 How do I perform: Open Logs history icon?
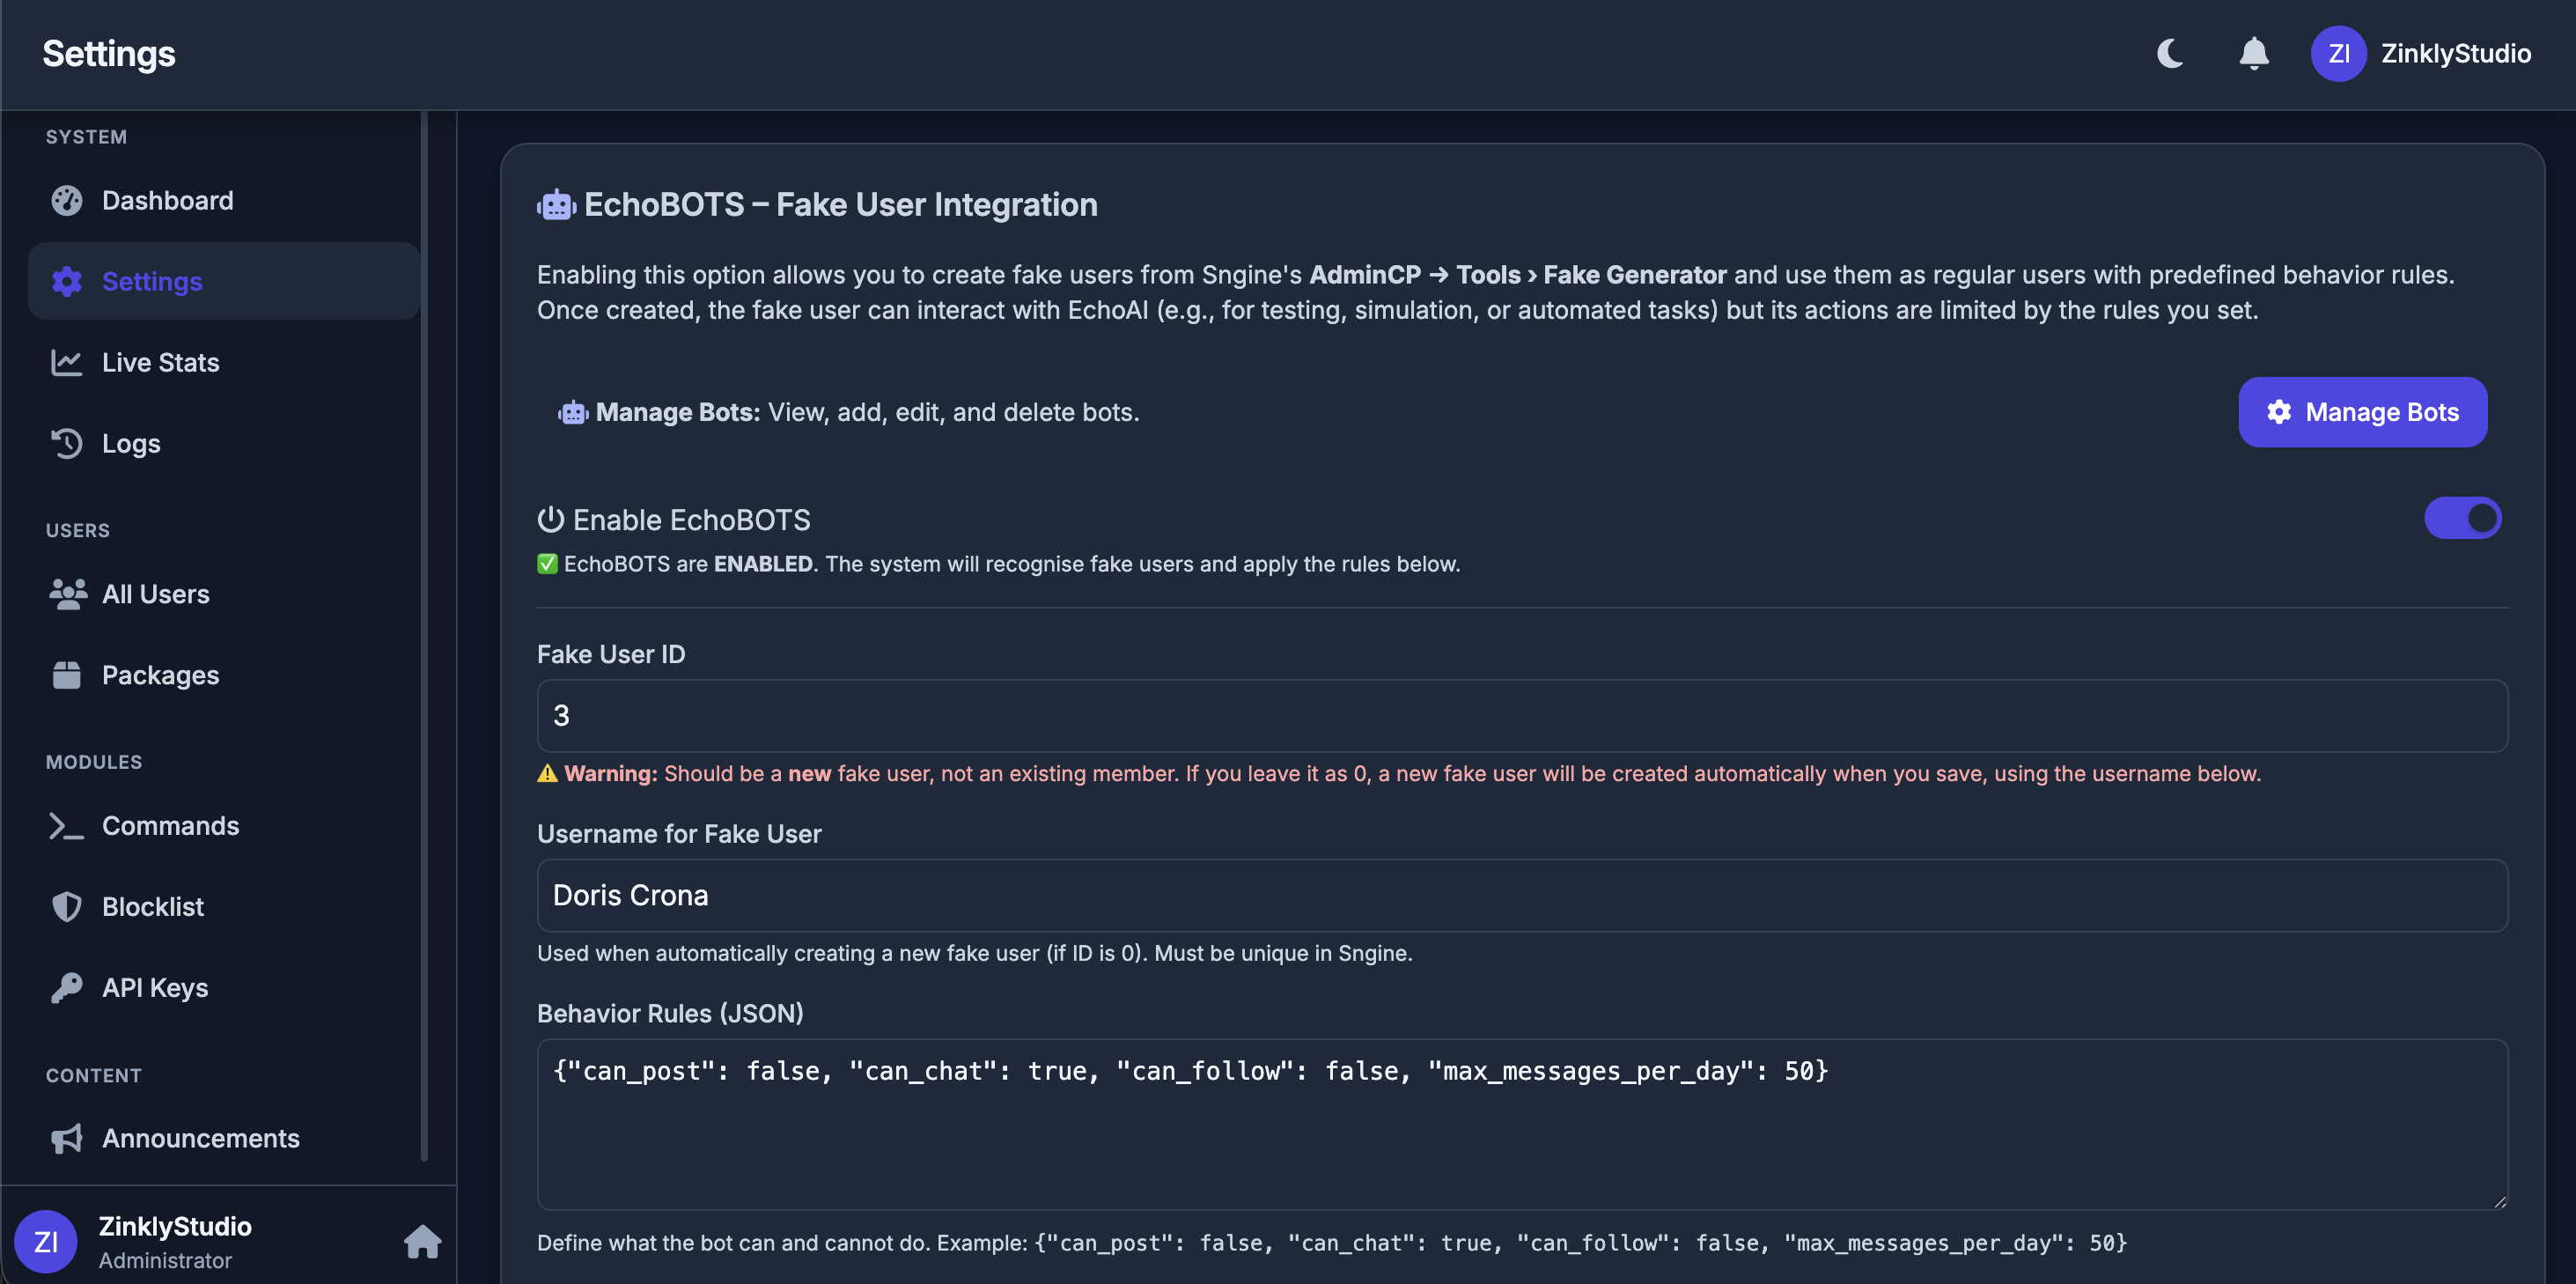pos(67,443)
